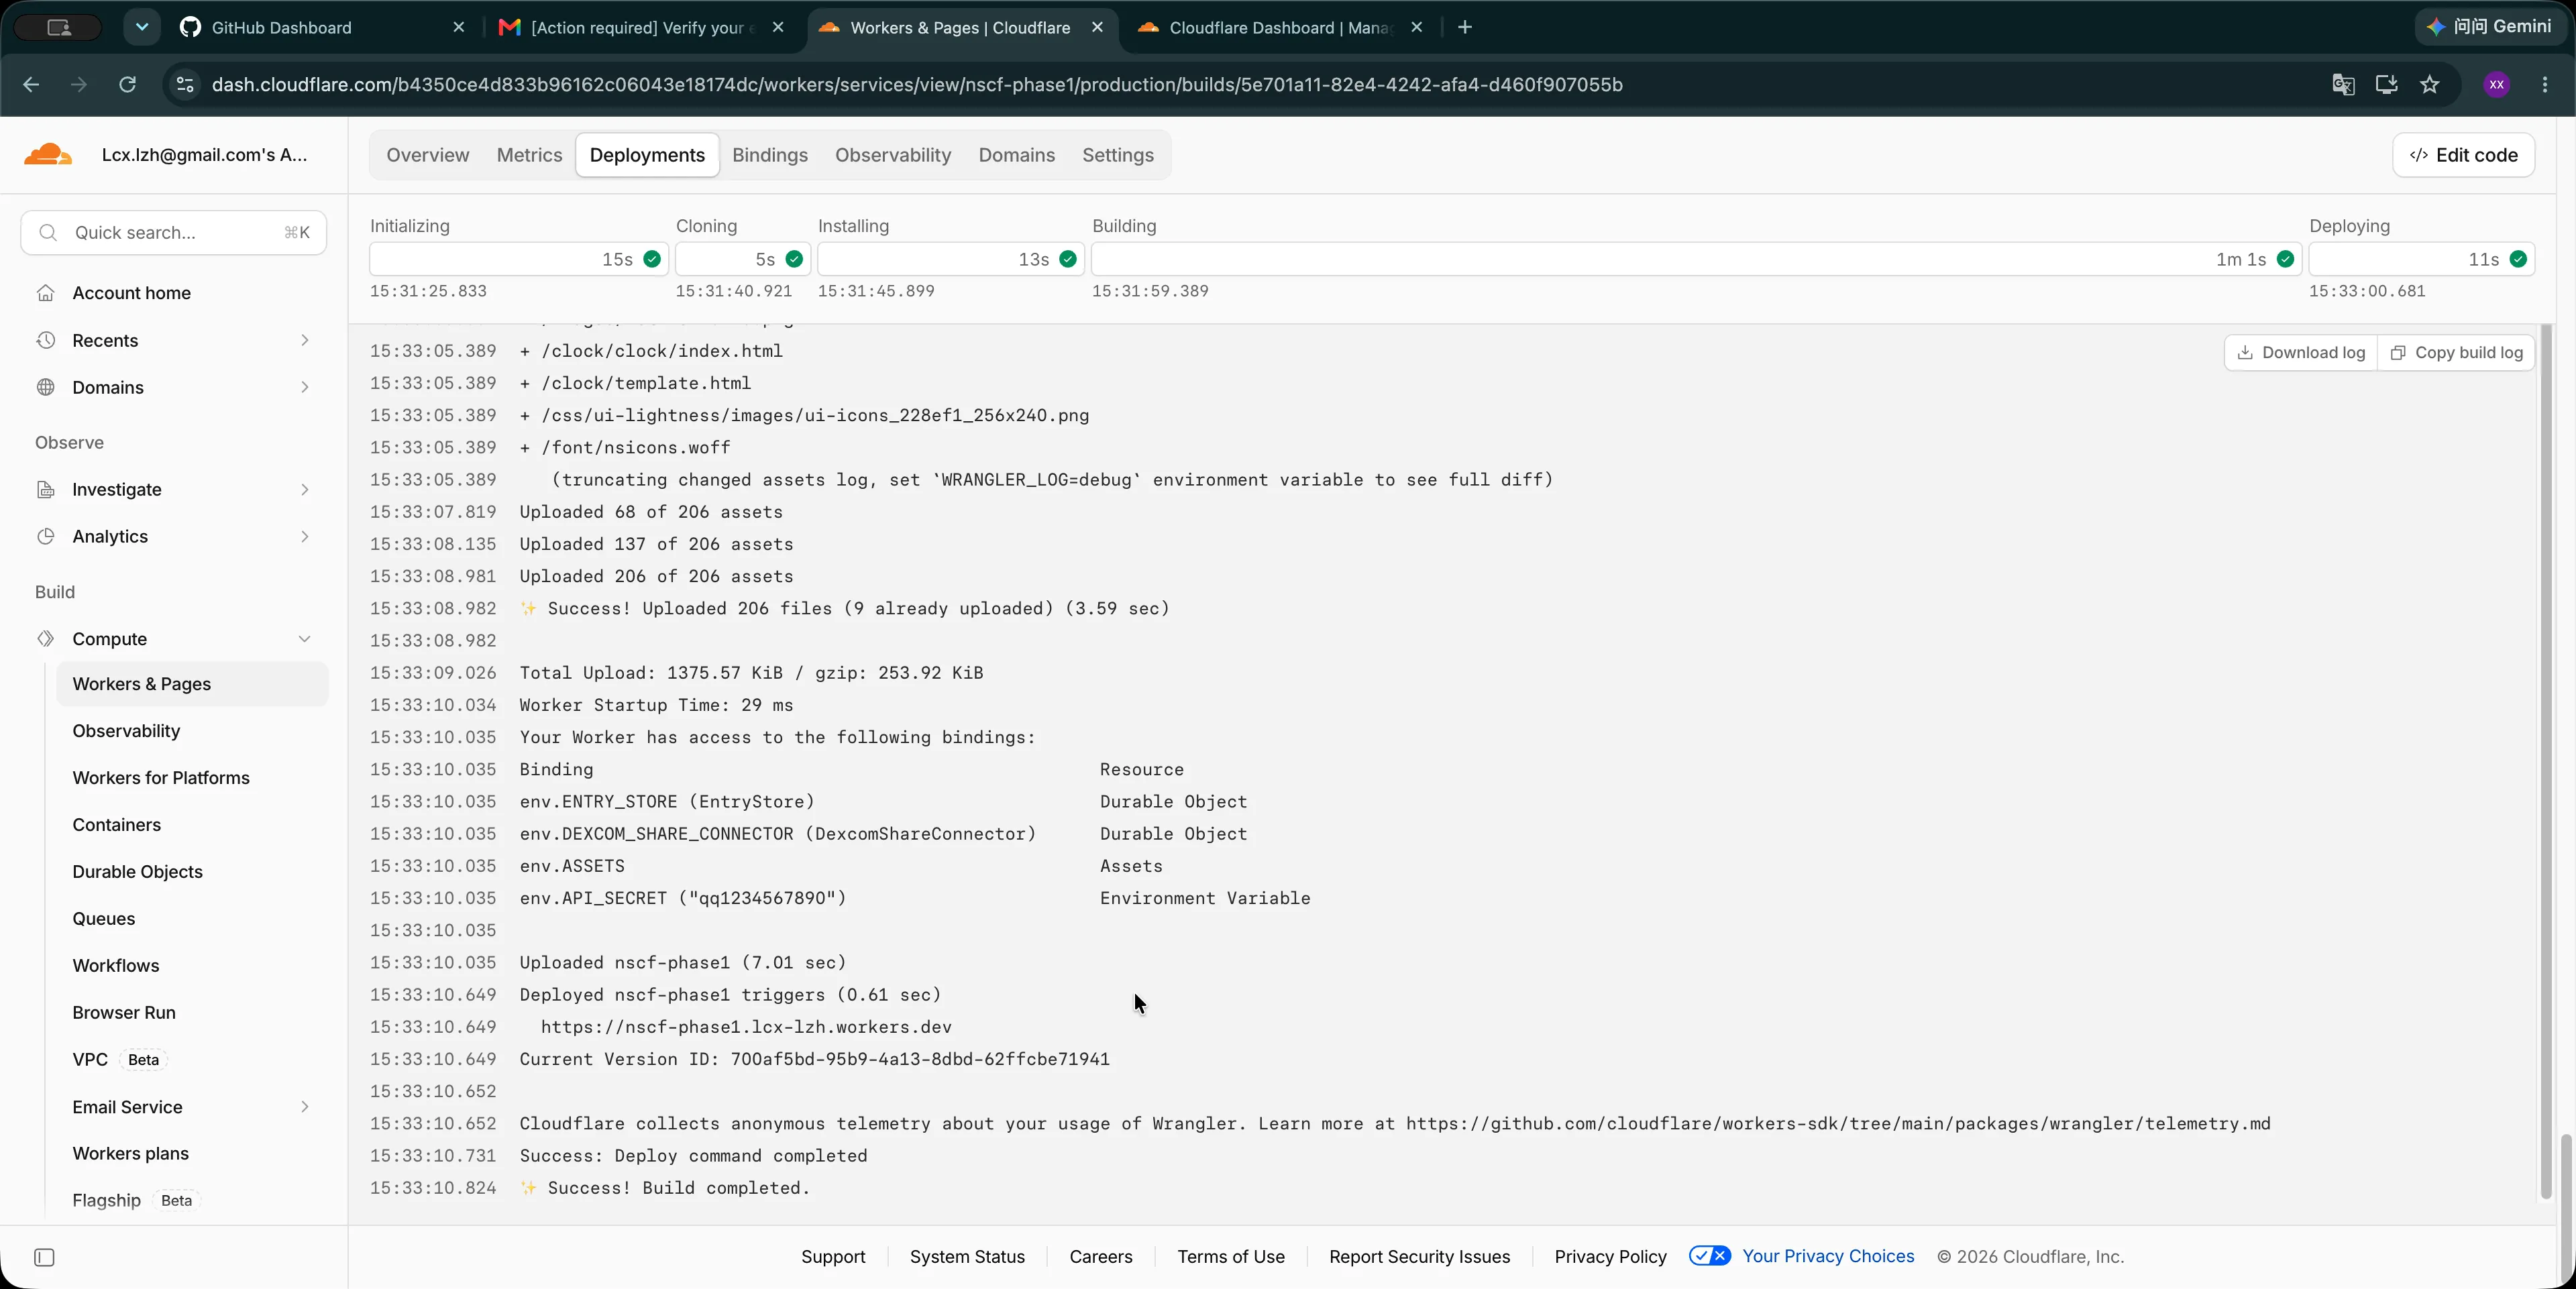The width and height of the screenshot is (2576, 1289).
Task: Click the green check on Cloning step
Action: pyautogui.click(x=794, y=259)
